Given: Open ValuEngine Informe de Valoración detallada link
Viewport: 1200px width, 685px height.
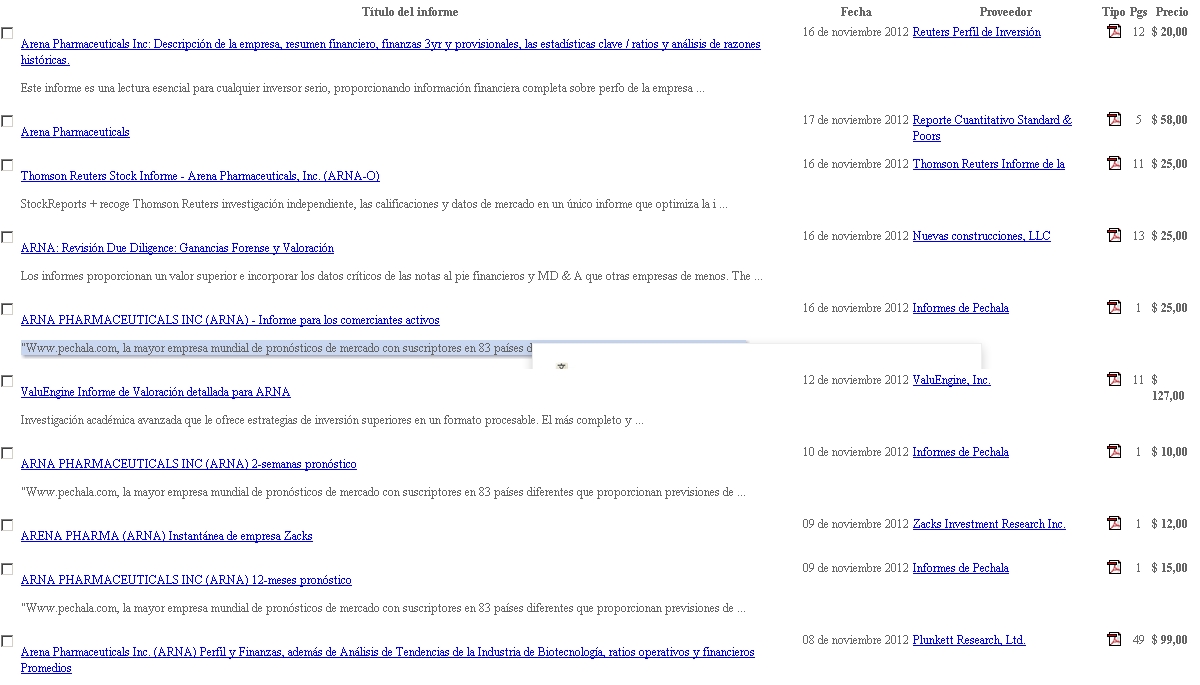Looking at the screenshot, I should pos(155,392).
